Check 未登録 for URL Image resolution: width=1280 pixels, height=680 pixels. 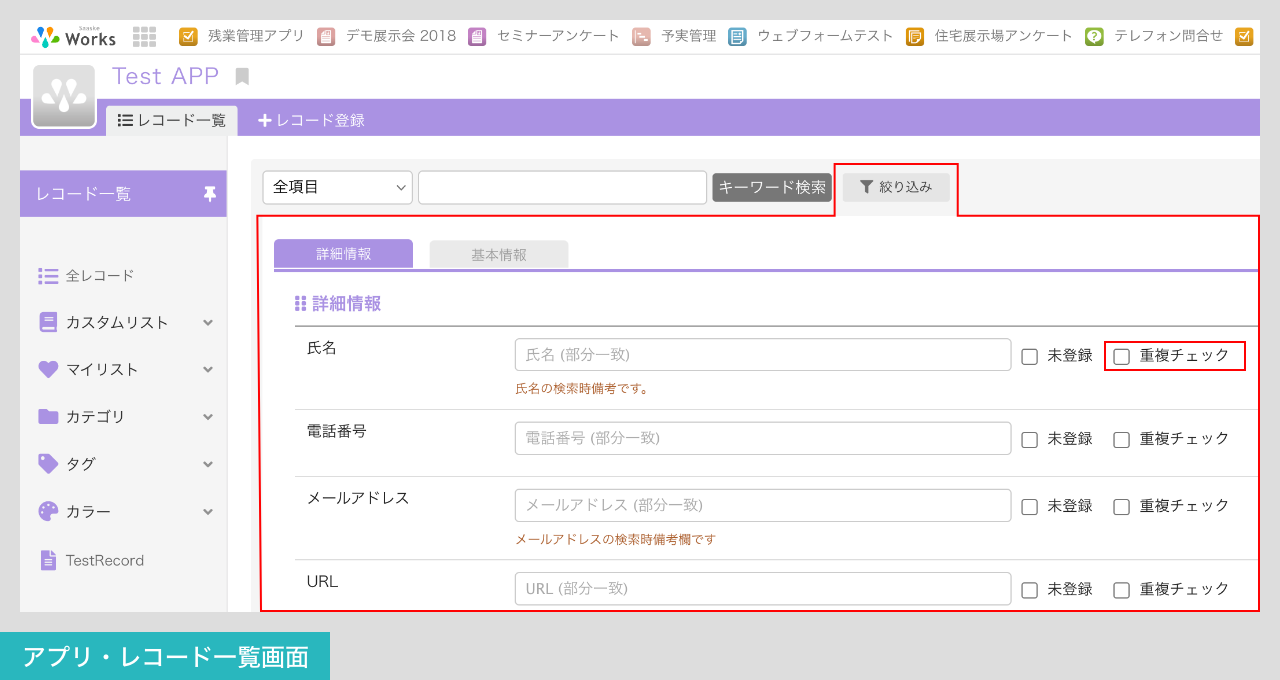[x=1029, y=590]
